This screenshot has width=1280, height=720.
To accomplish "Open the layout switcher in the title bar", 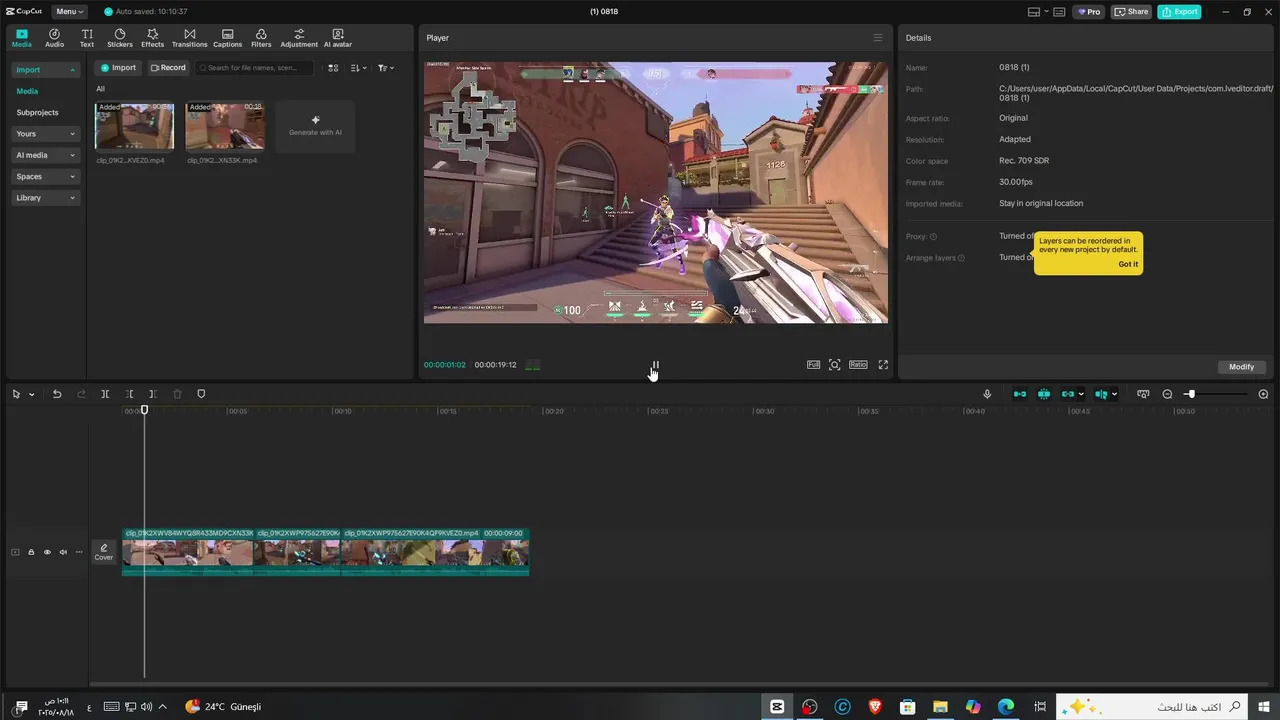I will 1038,12.
